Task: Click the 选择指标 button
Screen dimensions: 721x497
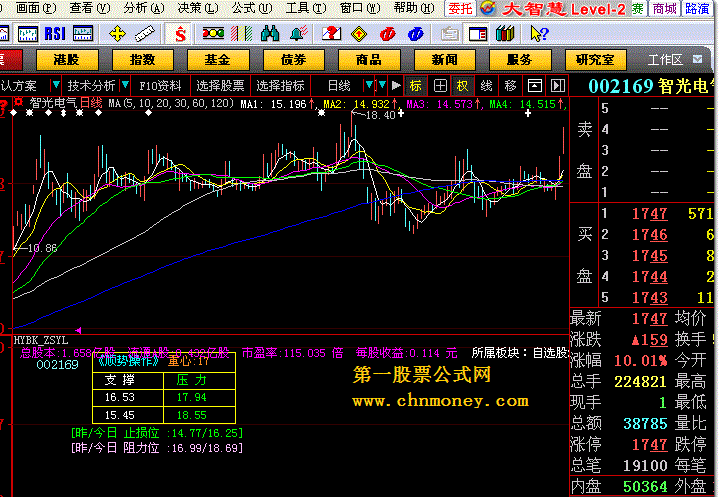Action: pyautogui.click(x=280, y=86)
